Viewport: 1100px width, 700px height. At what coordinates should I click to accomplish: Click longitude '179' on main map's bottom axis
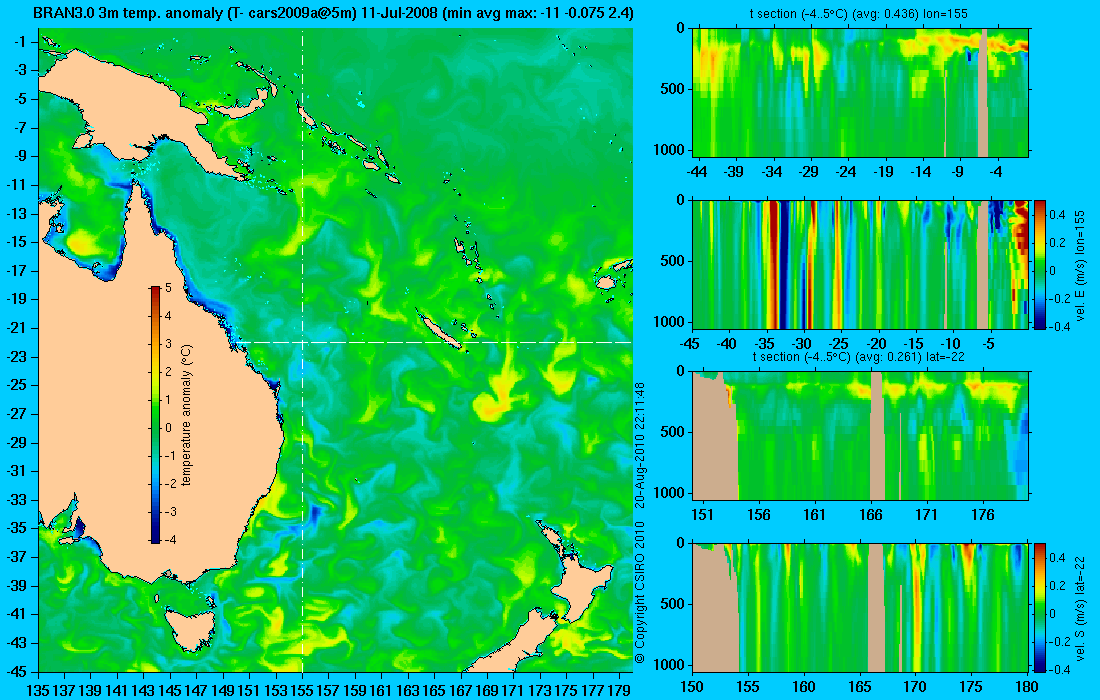tap(619, 690)
